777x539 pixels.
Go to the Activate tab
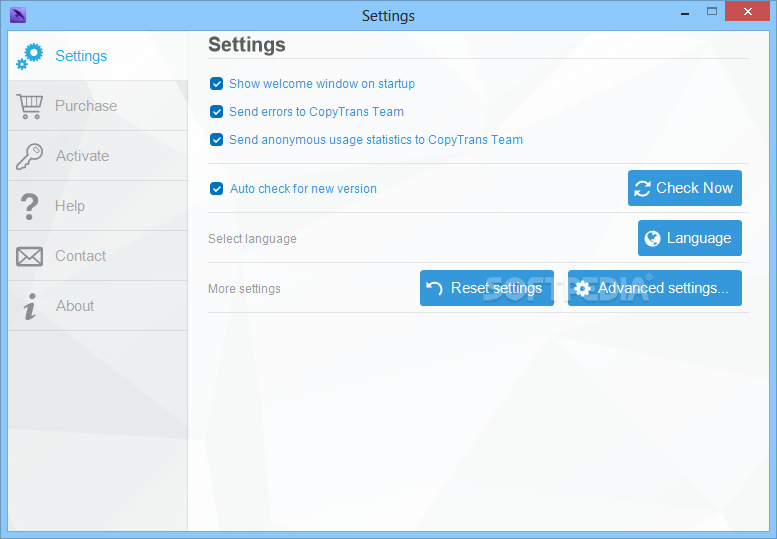click(x=98, y=156)
